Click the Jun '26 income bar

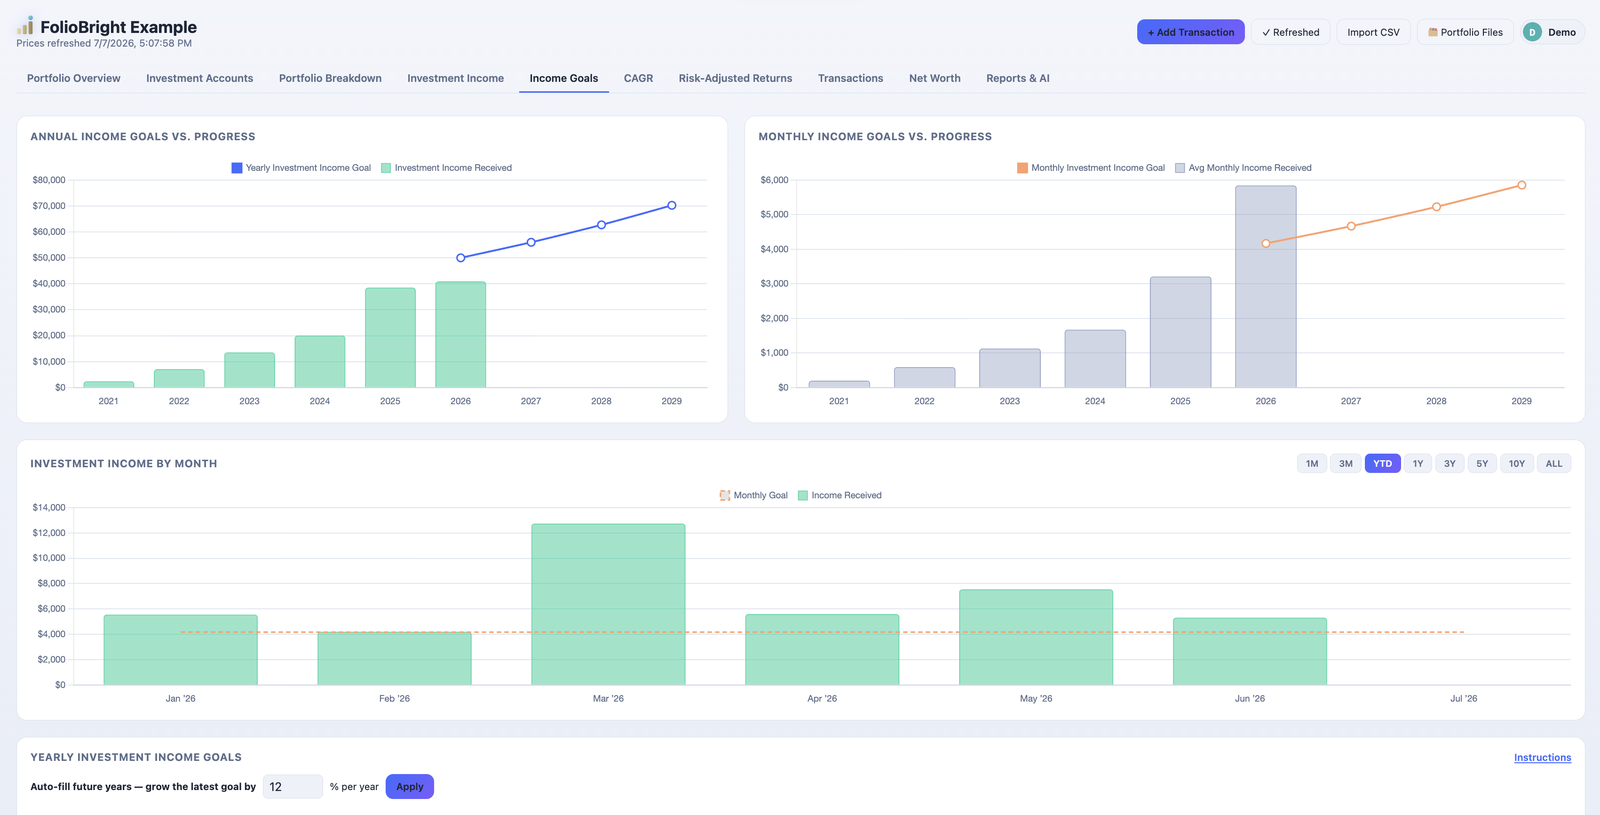pyautogui.click(x=1250, y=651)
